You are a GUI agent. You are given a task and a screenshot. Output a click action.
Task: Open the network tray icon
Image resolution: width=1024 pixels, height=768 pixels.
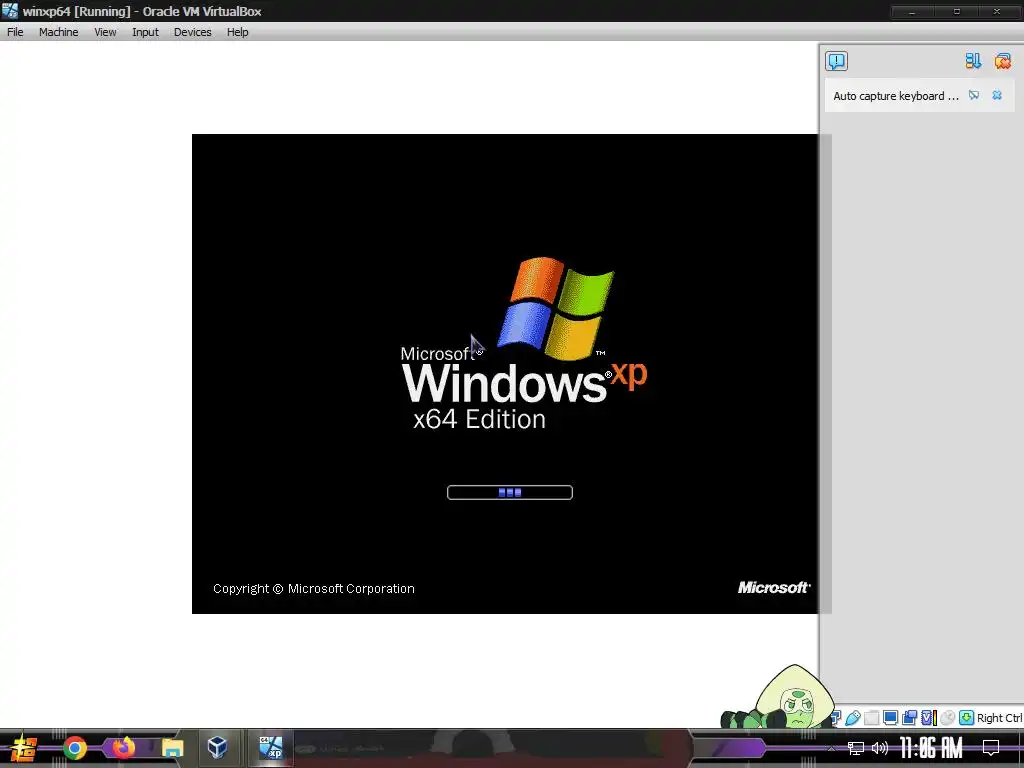[856, 748]
